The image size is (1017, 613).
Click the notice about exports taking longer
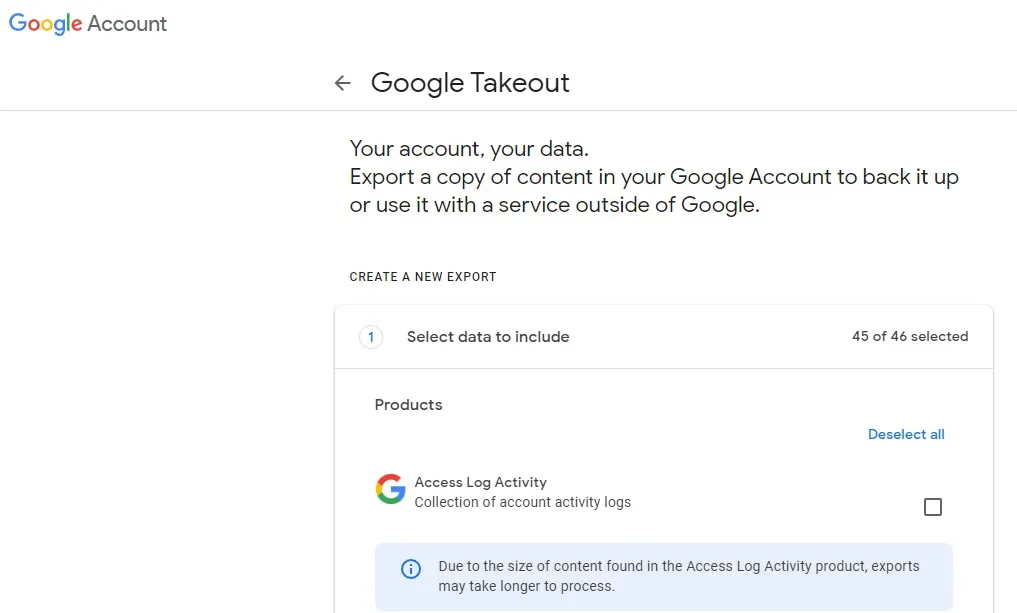pyautogui.click(x=664, y=576)
